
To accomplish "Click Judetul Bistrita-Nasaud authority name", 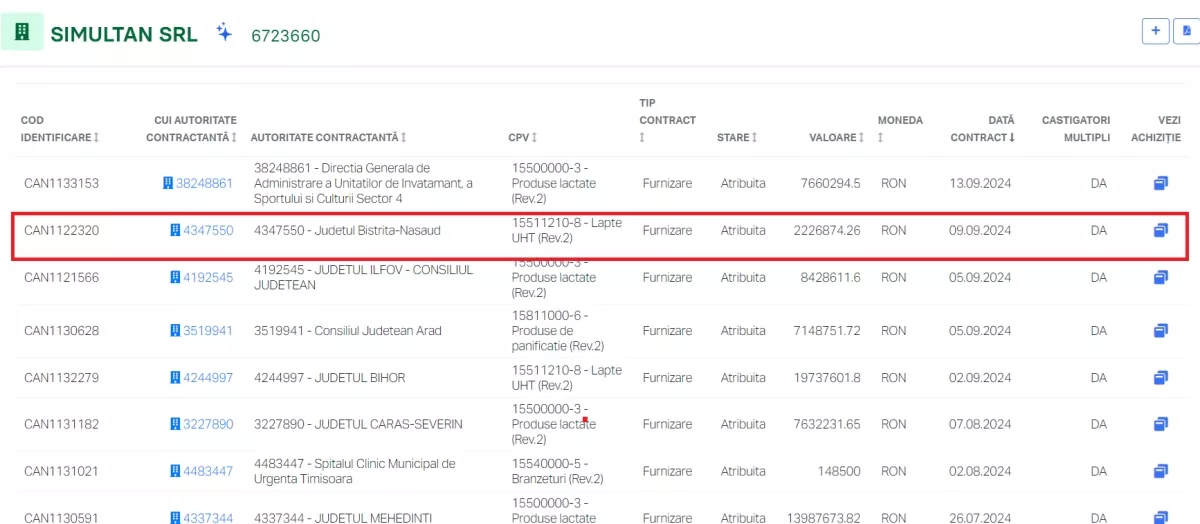I will [x=347, y=230].
